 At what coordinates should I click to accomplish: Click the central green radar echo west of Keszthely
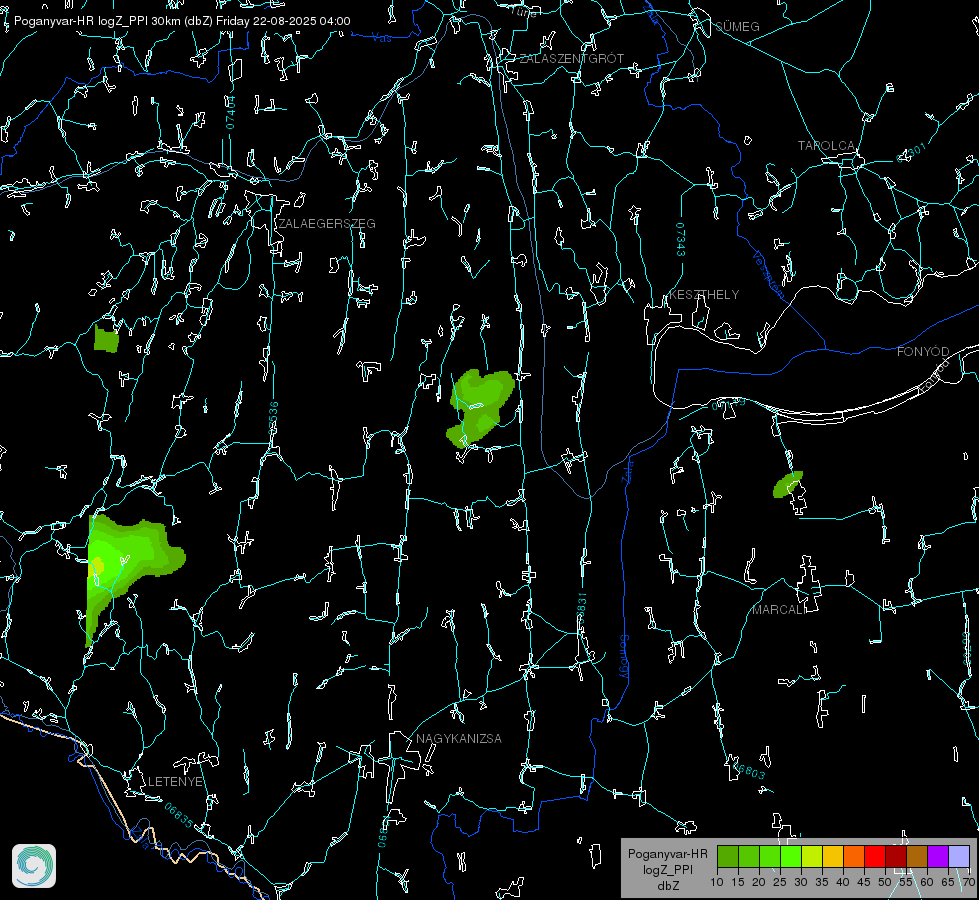tap(481, 406)
